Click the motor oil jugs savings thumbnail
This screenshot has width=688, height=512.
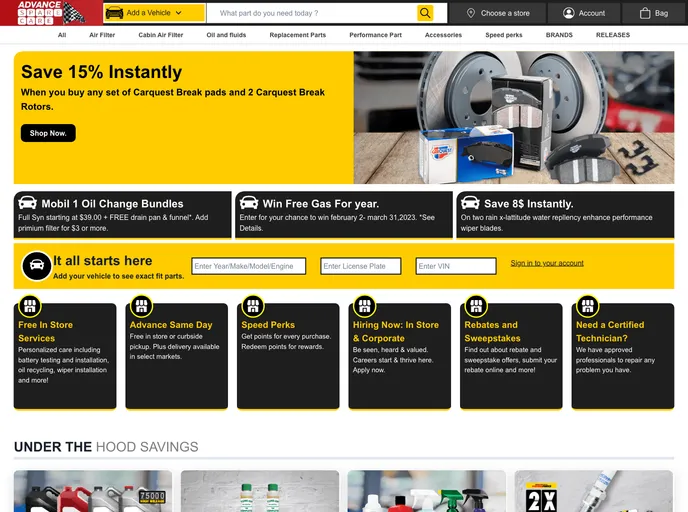(x=93, y=491)
